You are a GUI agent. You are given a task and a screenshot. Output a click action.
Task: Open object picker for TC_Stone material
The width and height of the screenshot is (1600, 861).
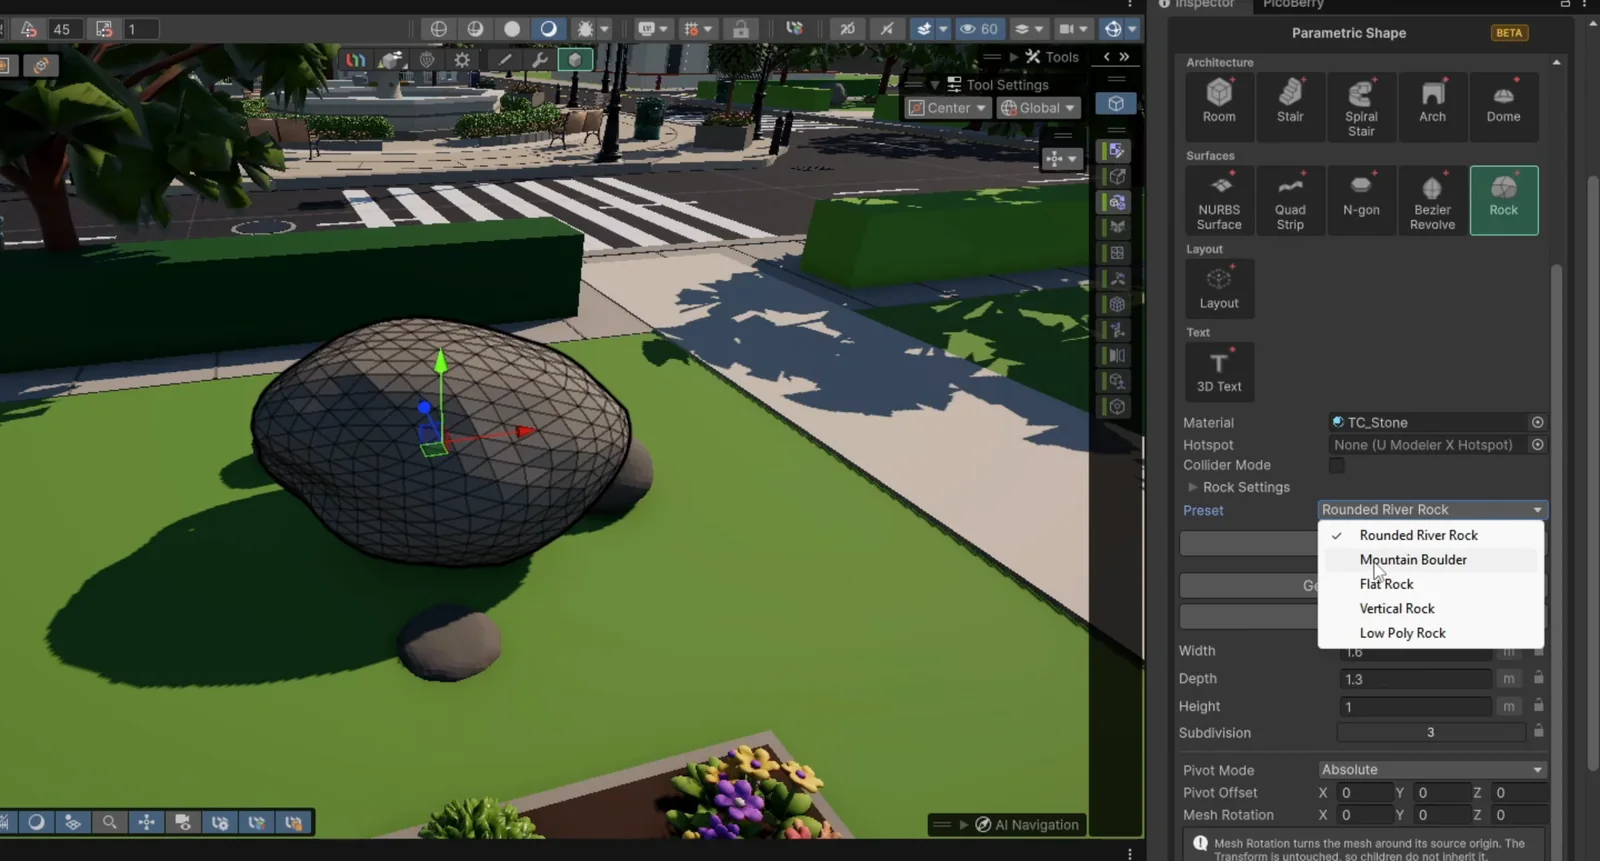point(1538,422)
